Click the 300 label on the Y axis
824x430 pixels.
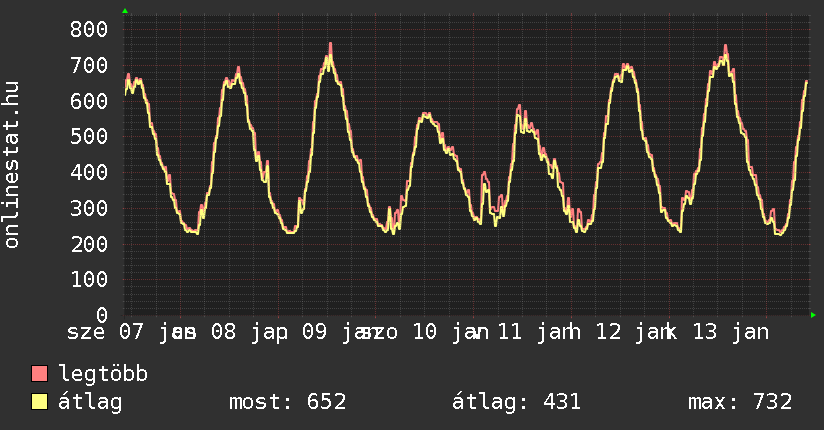click(88, 208)
